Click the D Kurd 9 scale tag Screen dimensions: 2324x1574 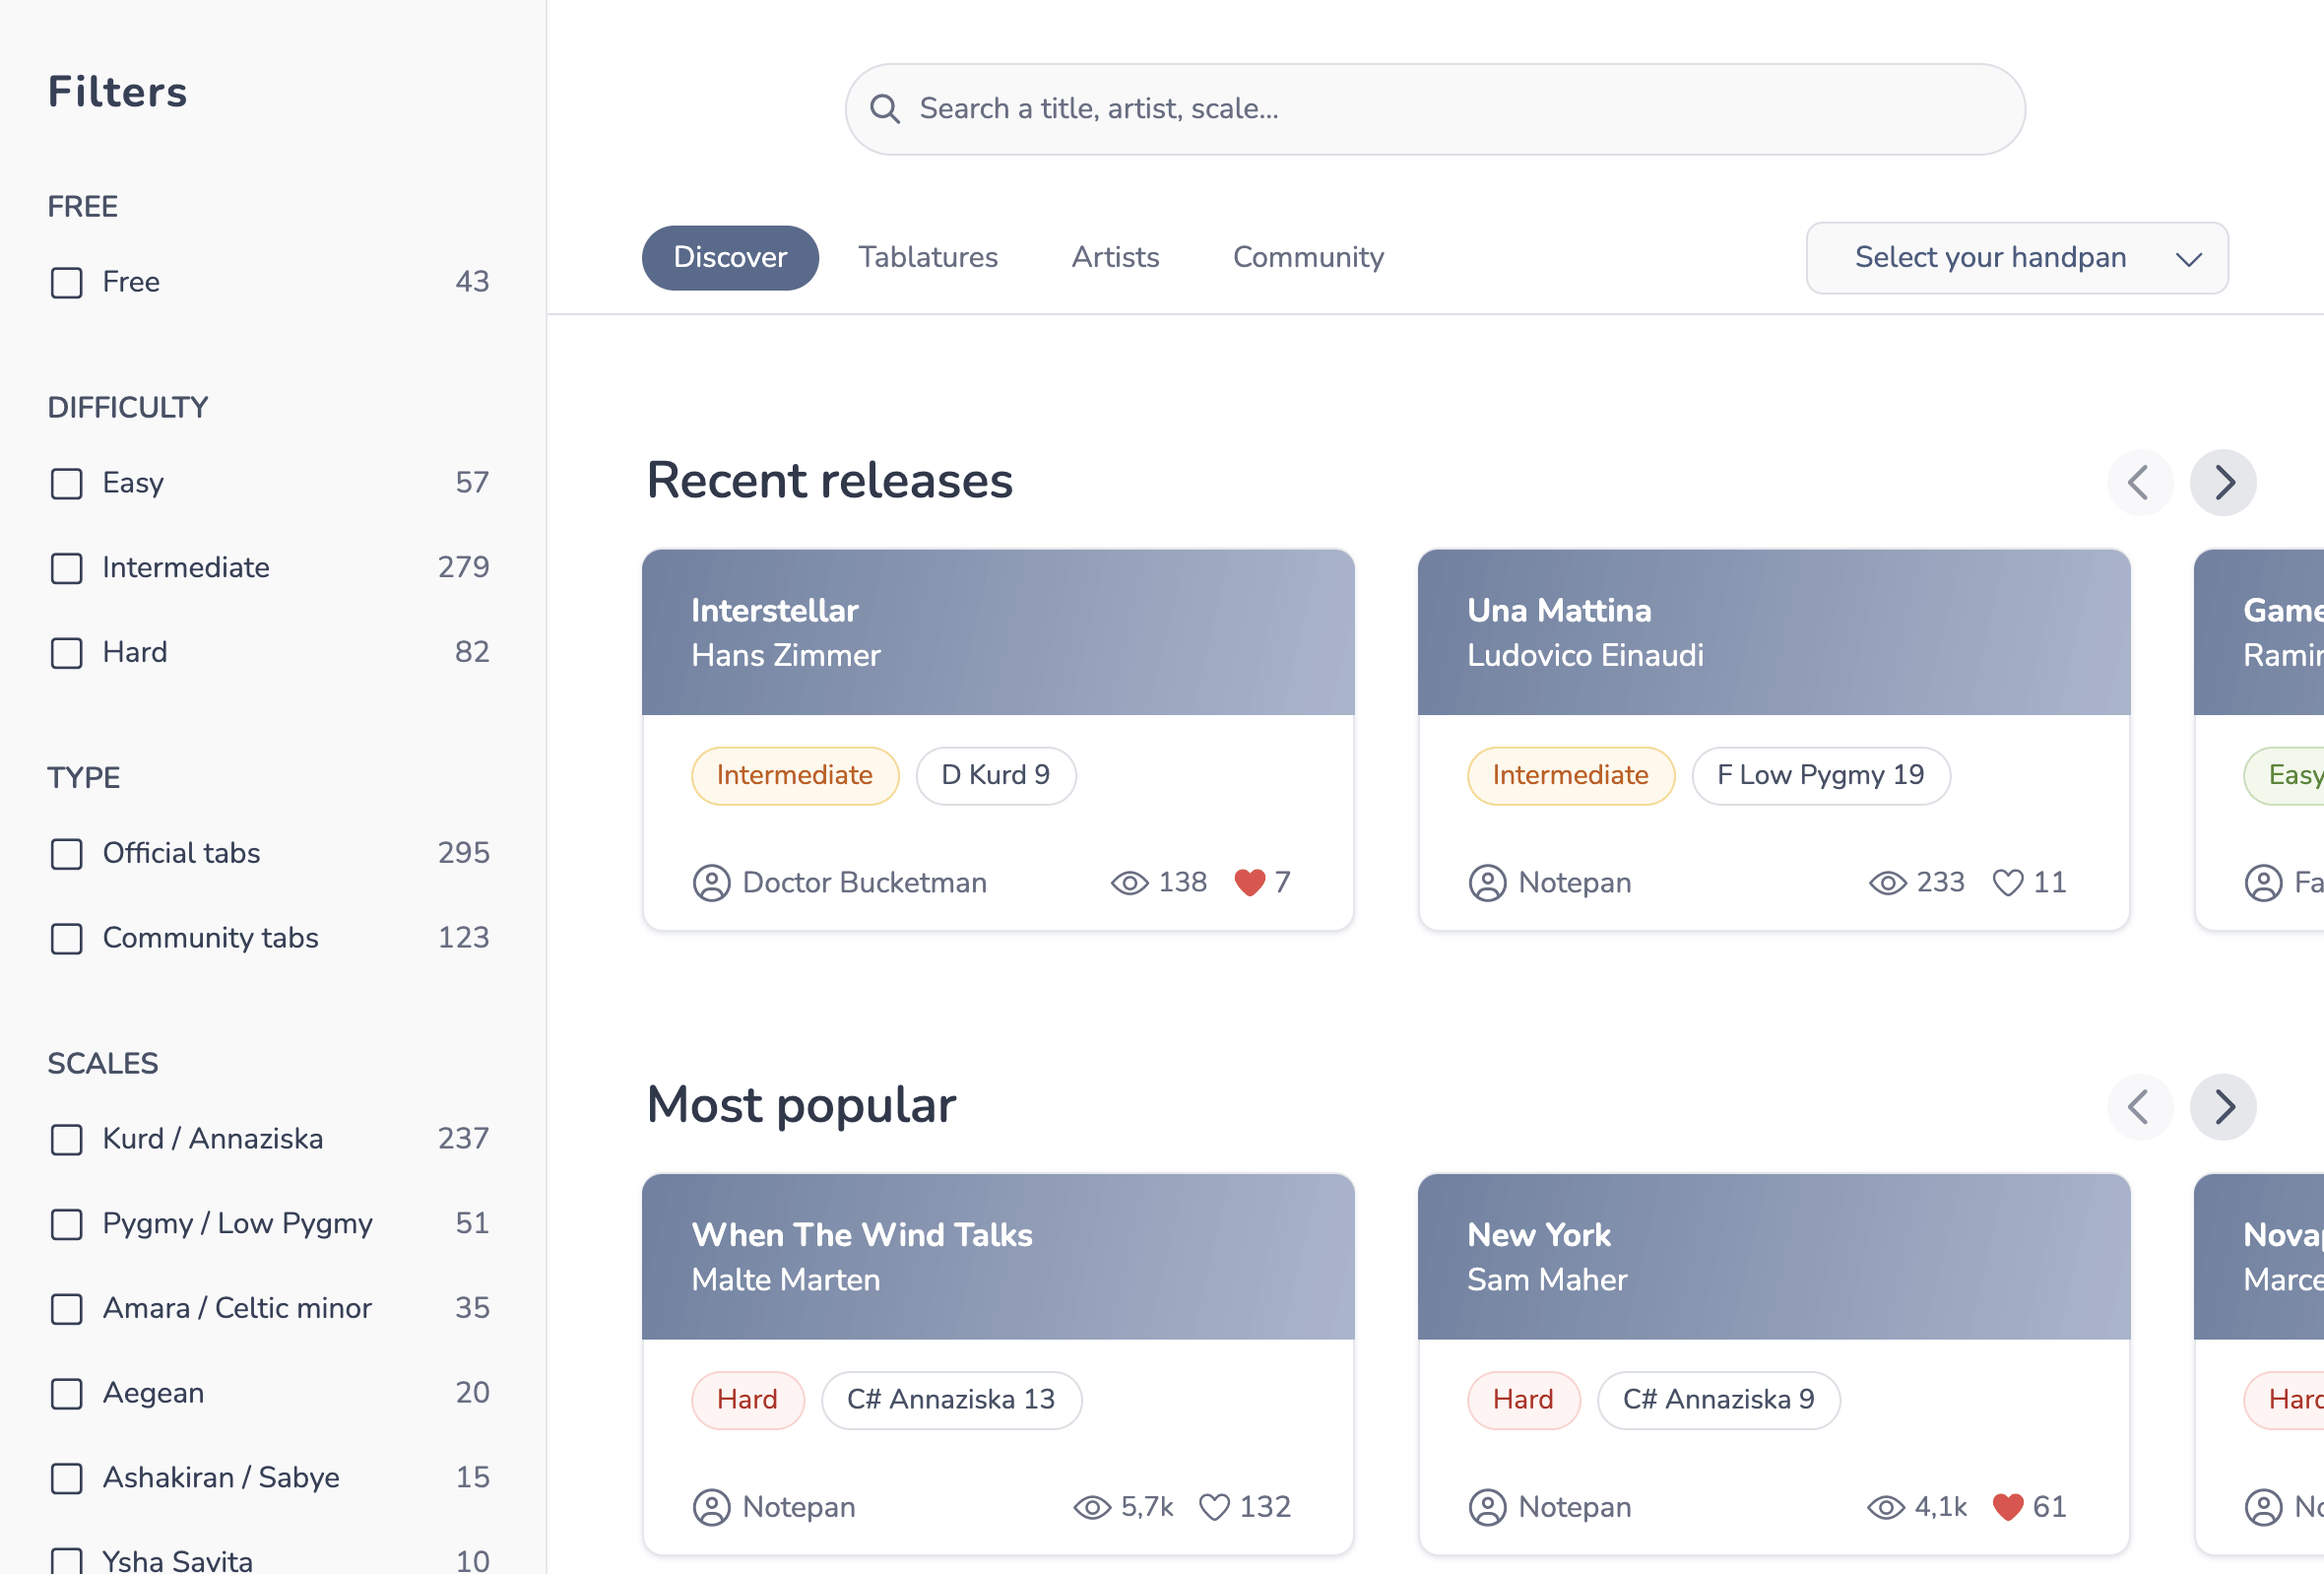996,776
